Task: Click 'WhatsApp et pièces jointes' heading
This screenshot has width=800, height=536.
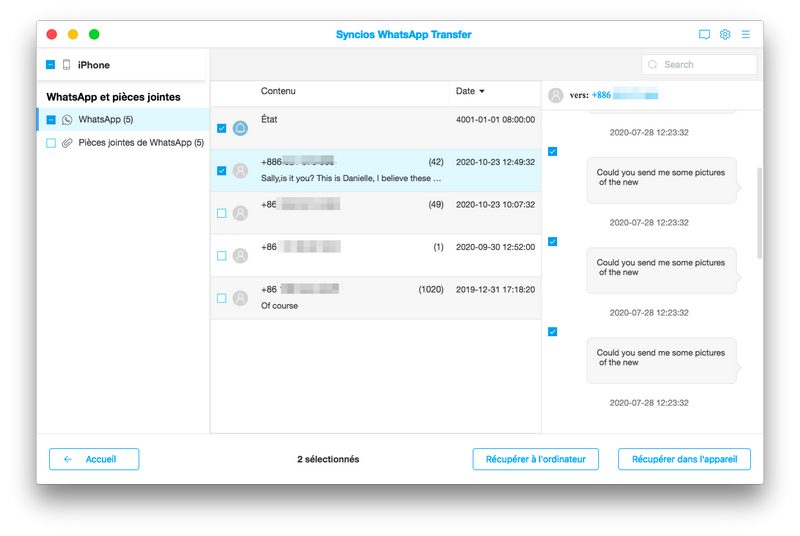Action: pos(113,97)
